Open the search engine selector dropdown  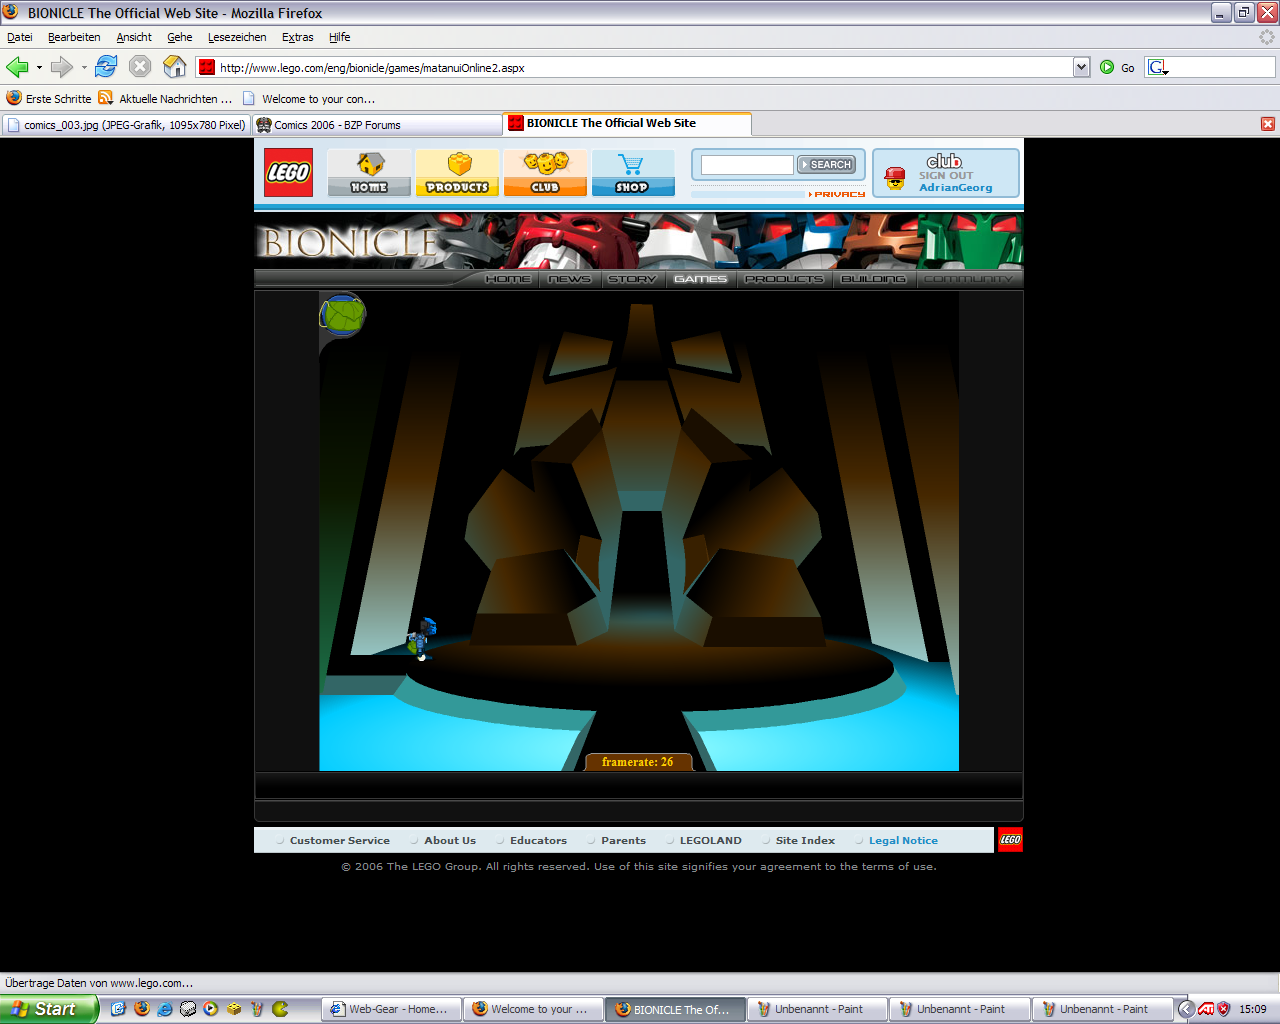pyautogui.click(x=1158, y=67)
